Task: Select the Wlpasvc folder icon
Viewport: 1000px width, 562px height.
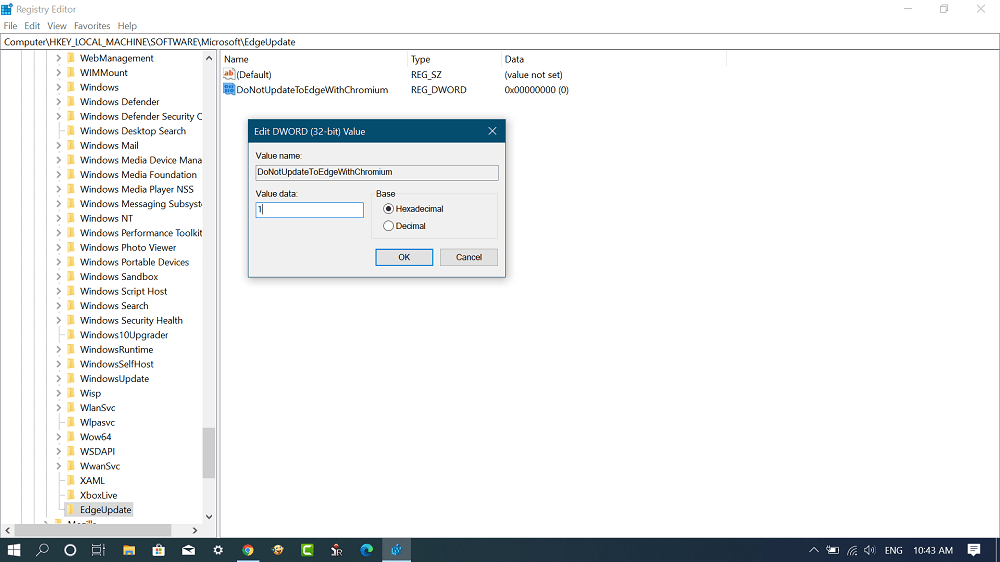Action: coord(71,422)
